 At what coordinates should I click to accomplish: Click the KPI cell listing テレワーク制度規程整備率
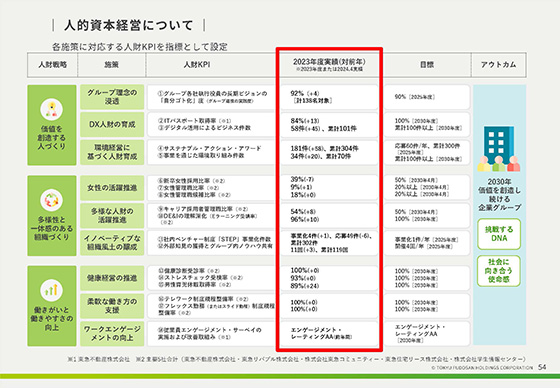pyautogui.click(x=211, y=306)
